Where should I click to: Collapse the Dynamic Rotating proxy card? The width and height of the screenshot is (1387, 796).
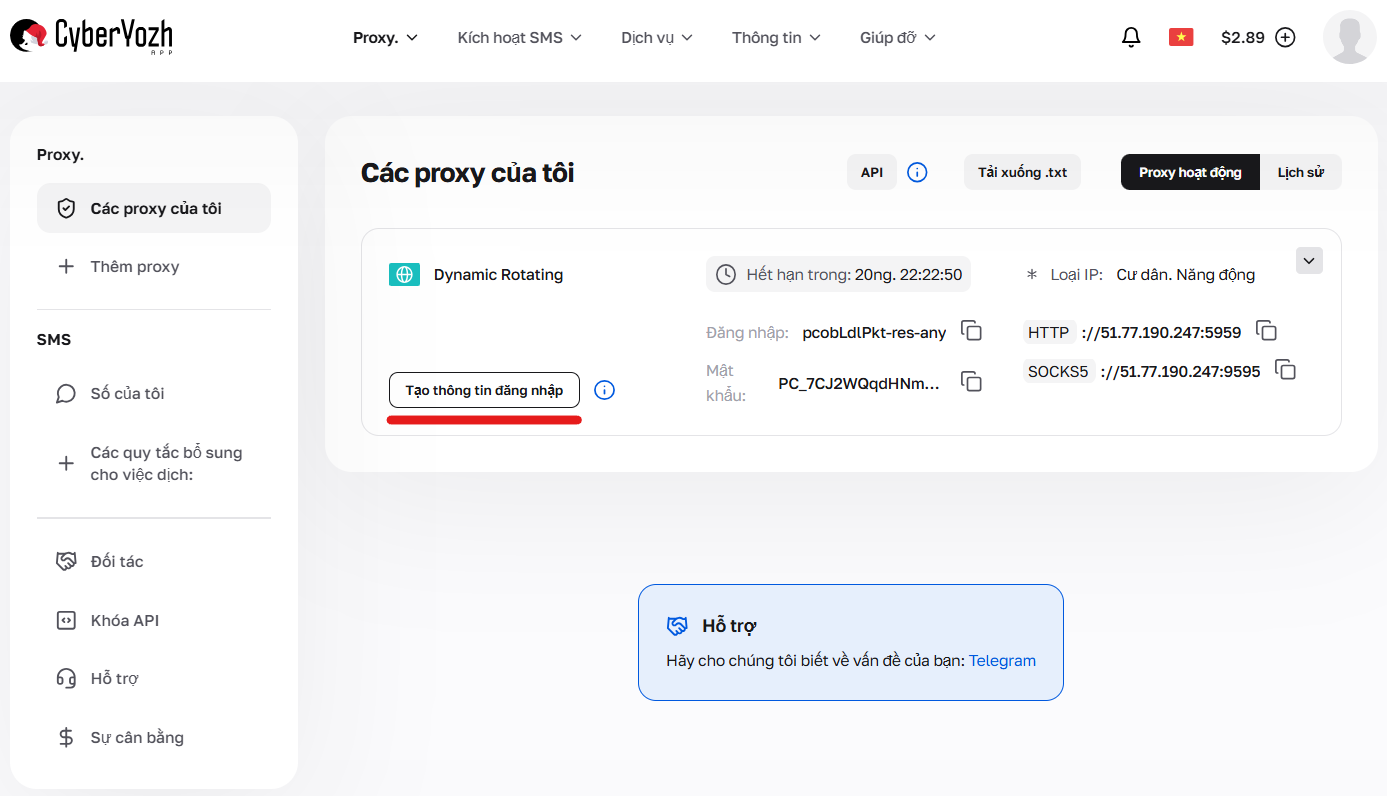click(1308, 260)
